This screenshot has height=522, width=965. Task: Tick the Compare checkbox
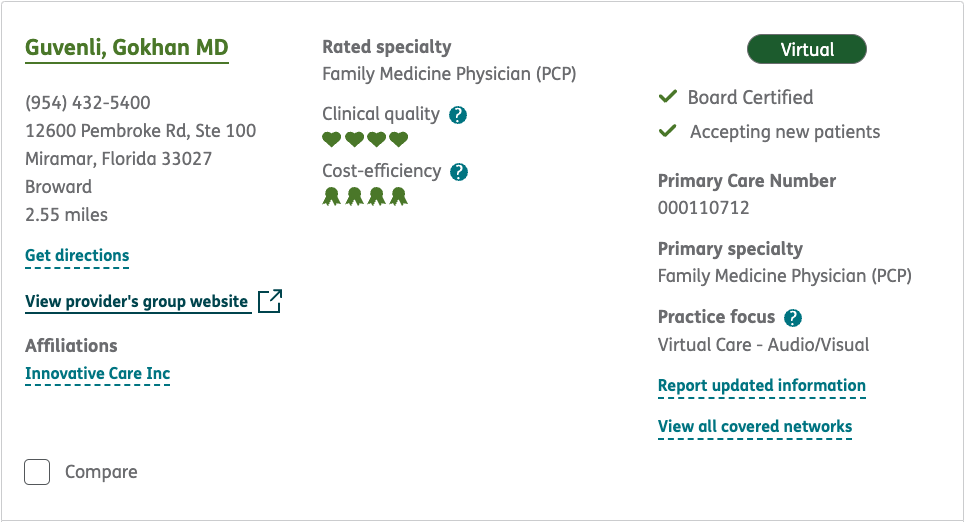coord(37,472)
